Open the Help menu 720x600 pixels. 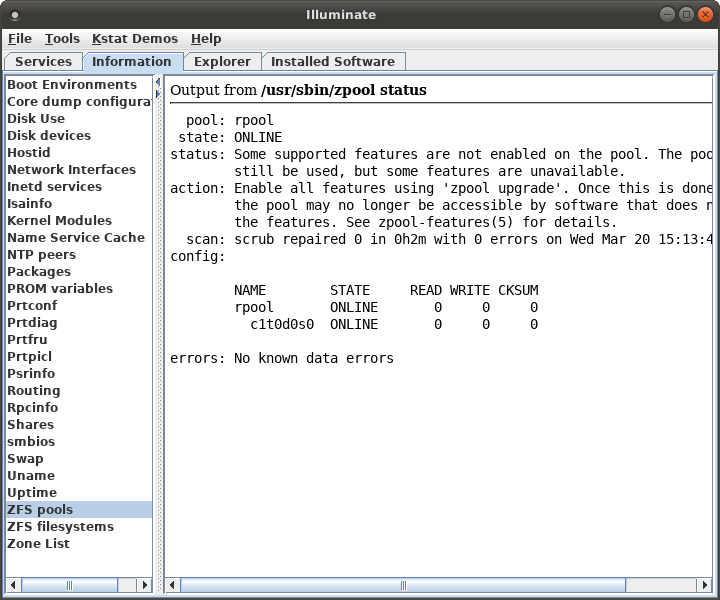click(206, 39)
